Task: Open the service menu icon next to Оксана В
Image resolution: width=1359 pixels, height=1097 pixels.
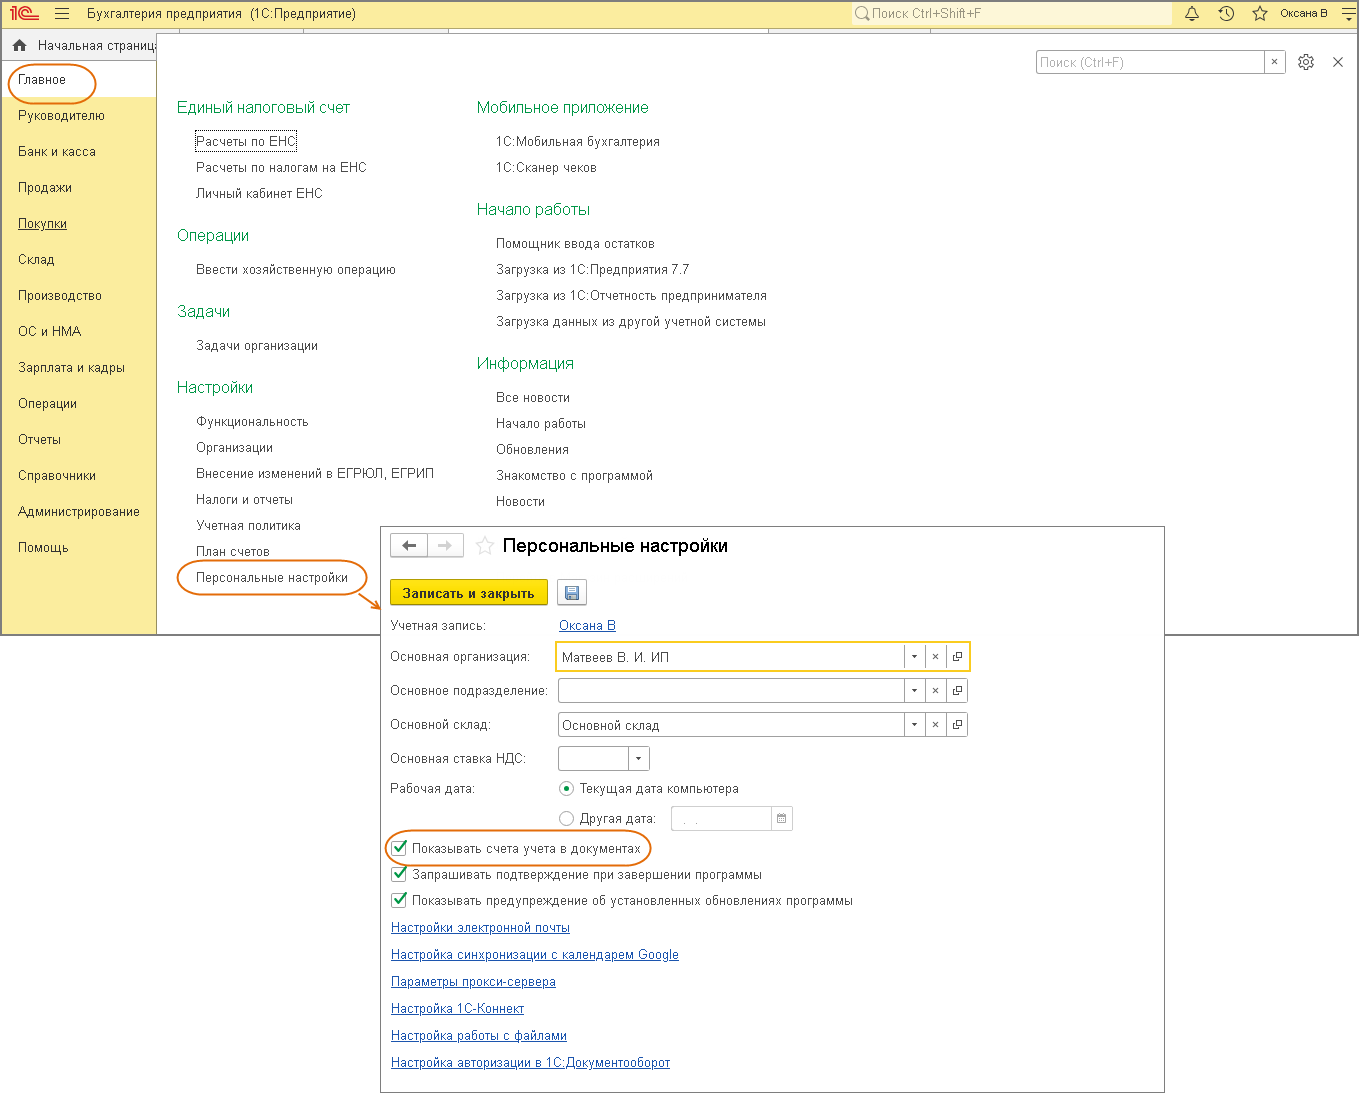Action: point(1347,14)
